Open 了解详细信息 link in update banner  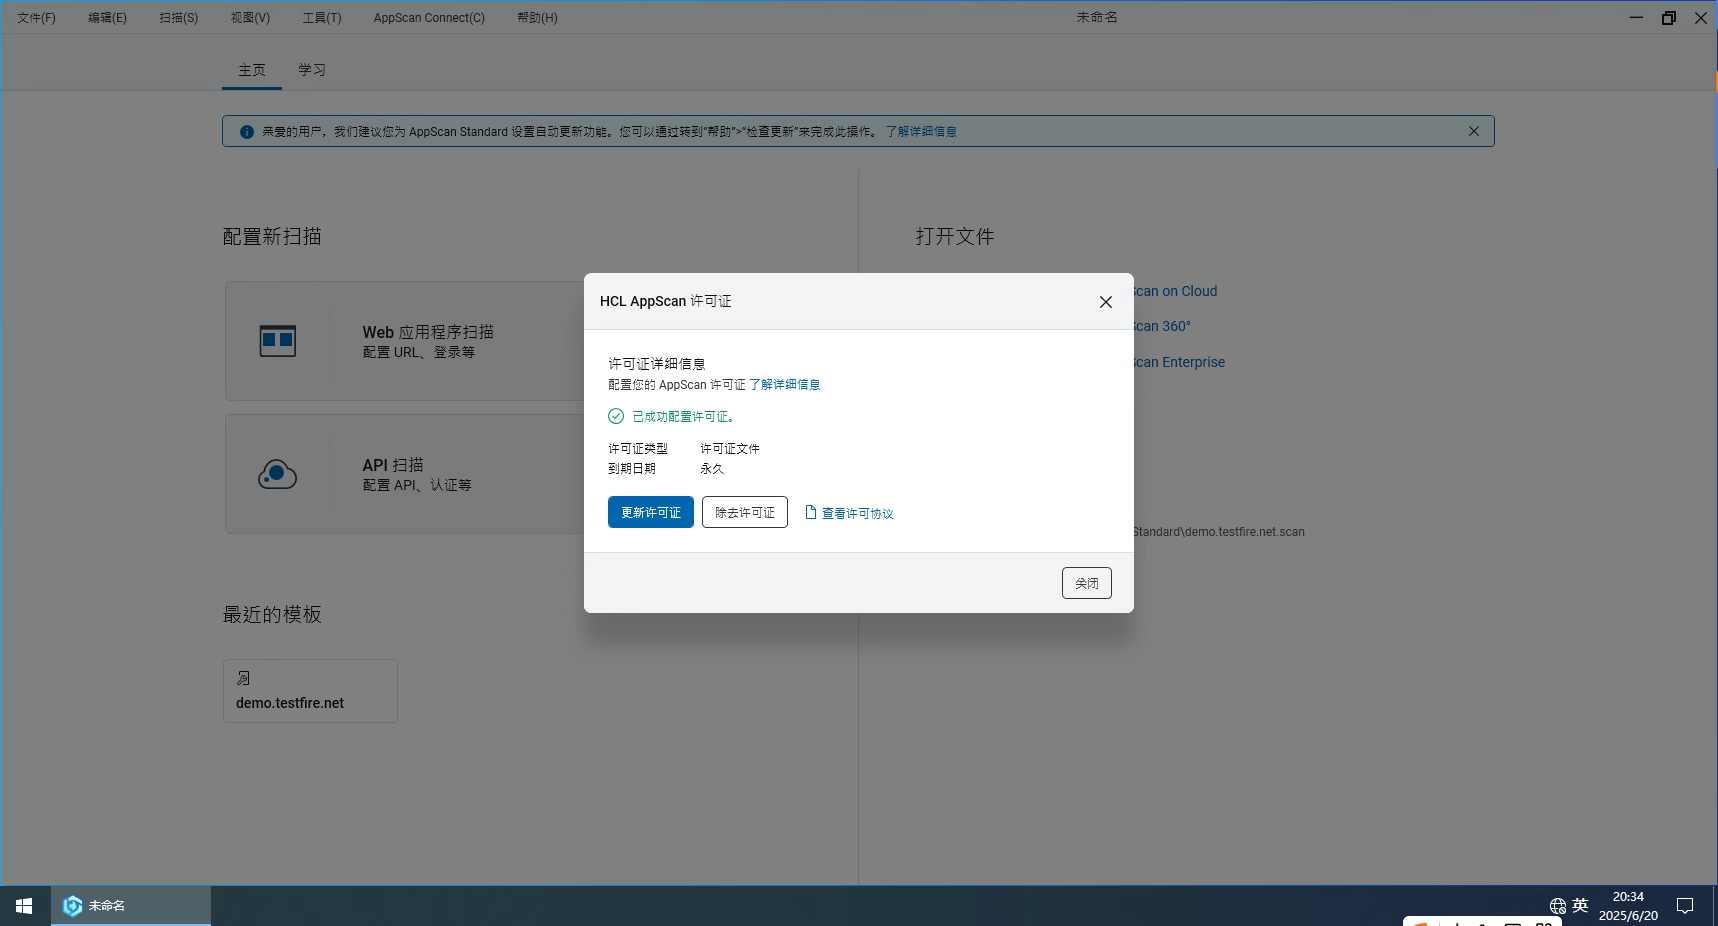click(921, 132)
